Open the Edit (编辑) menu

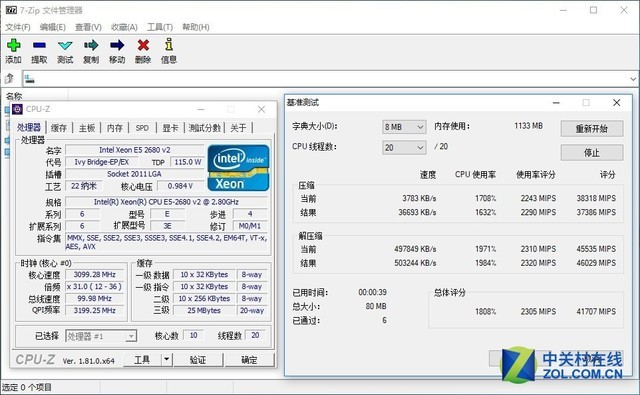coord(53,27)
